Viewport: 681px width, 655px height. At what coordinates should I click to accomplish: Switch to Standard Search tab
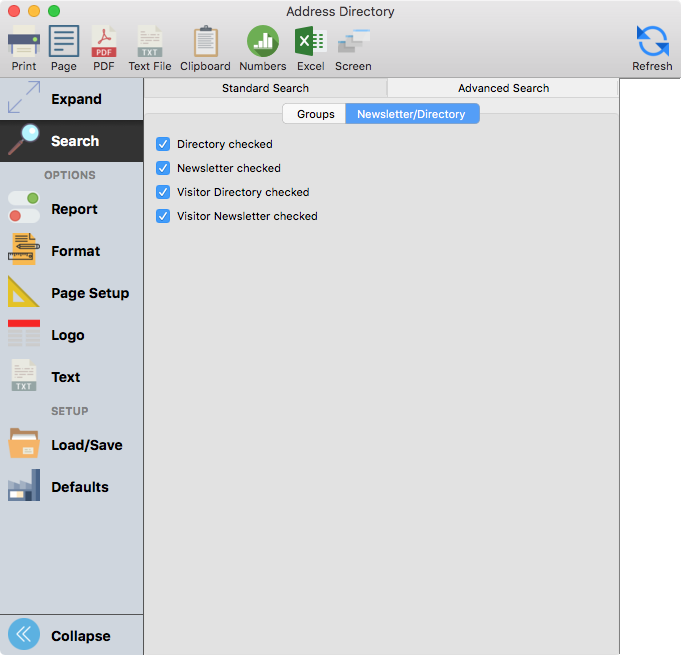(265, 88)
